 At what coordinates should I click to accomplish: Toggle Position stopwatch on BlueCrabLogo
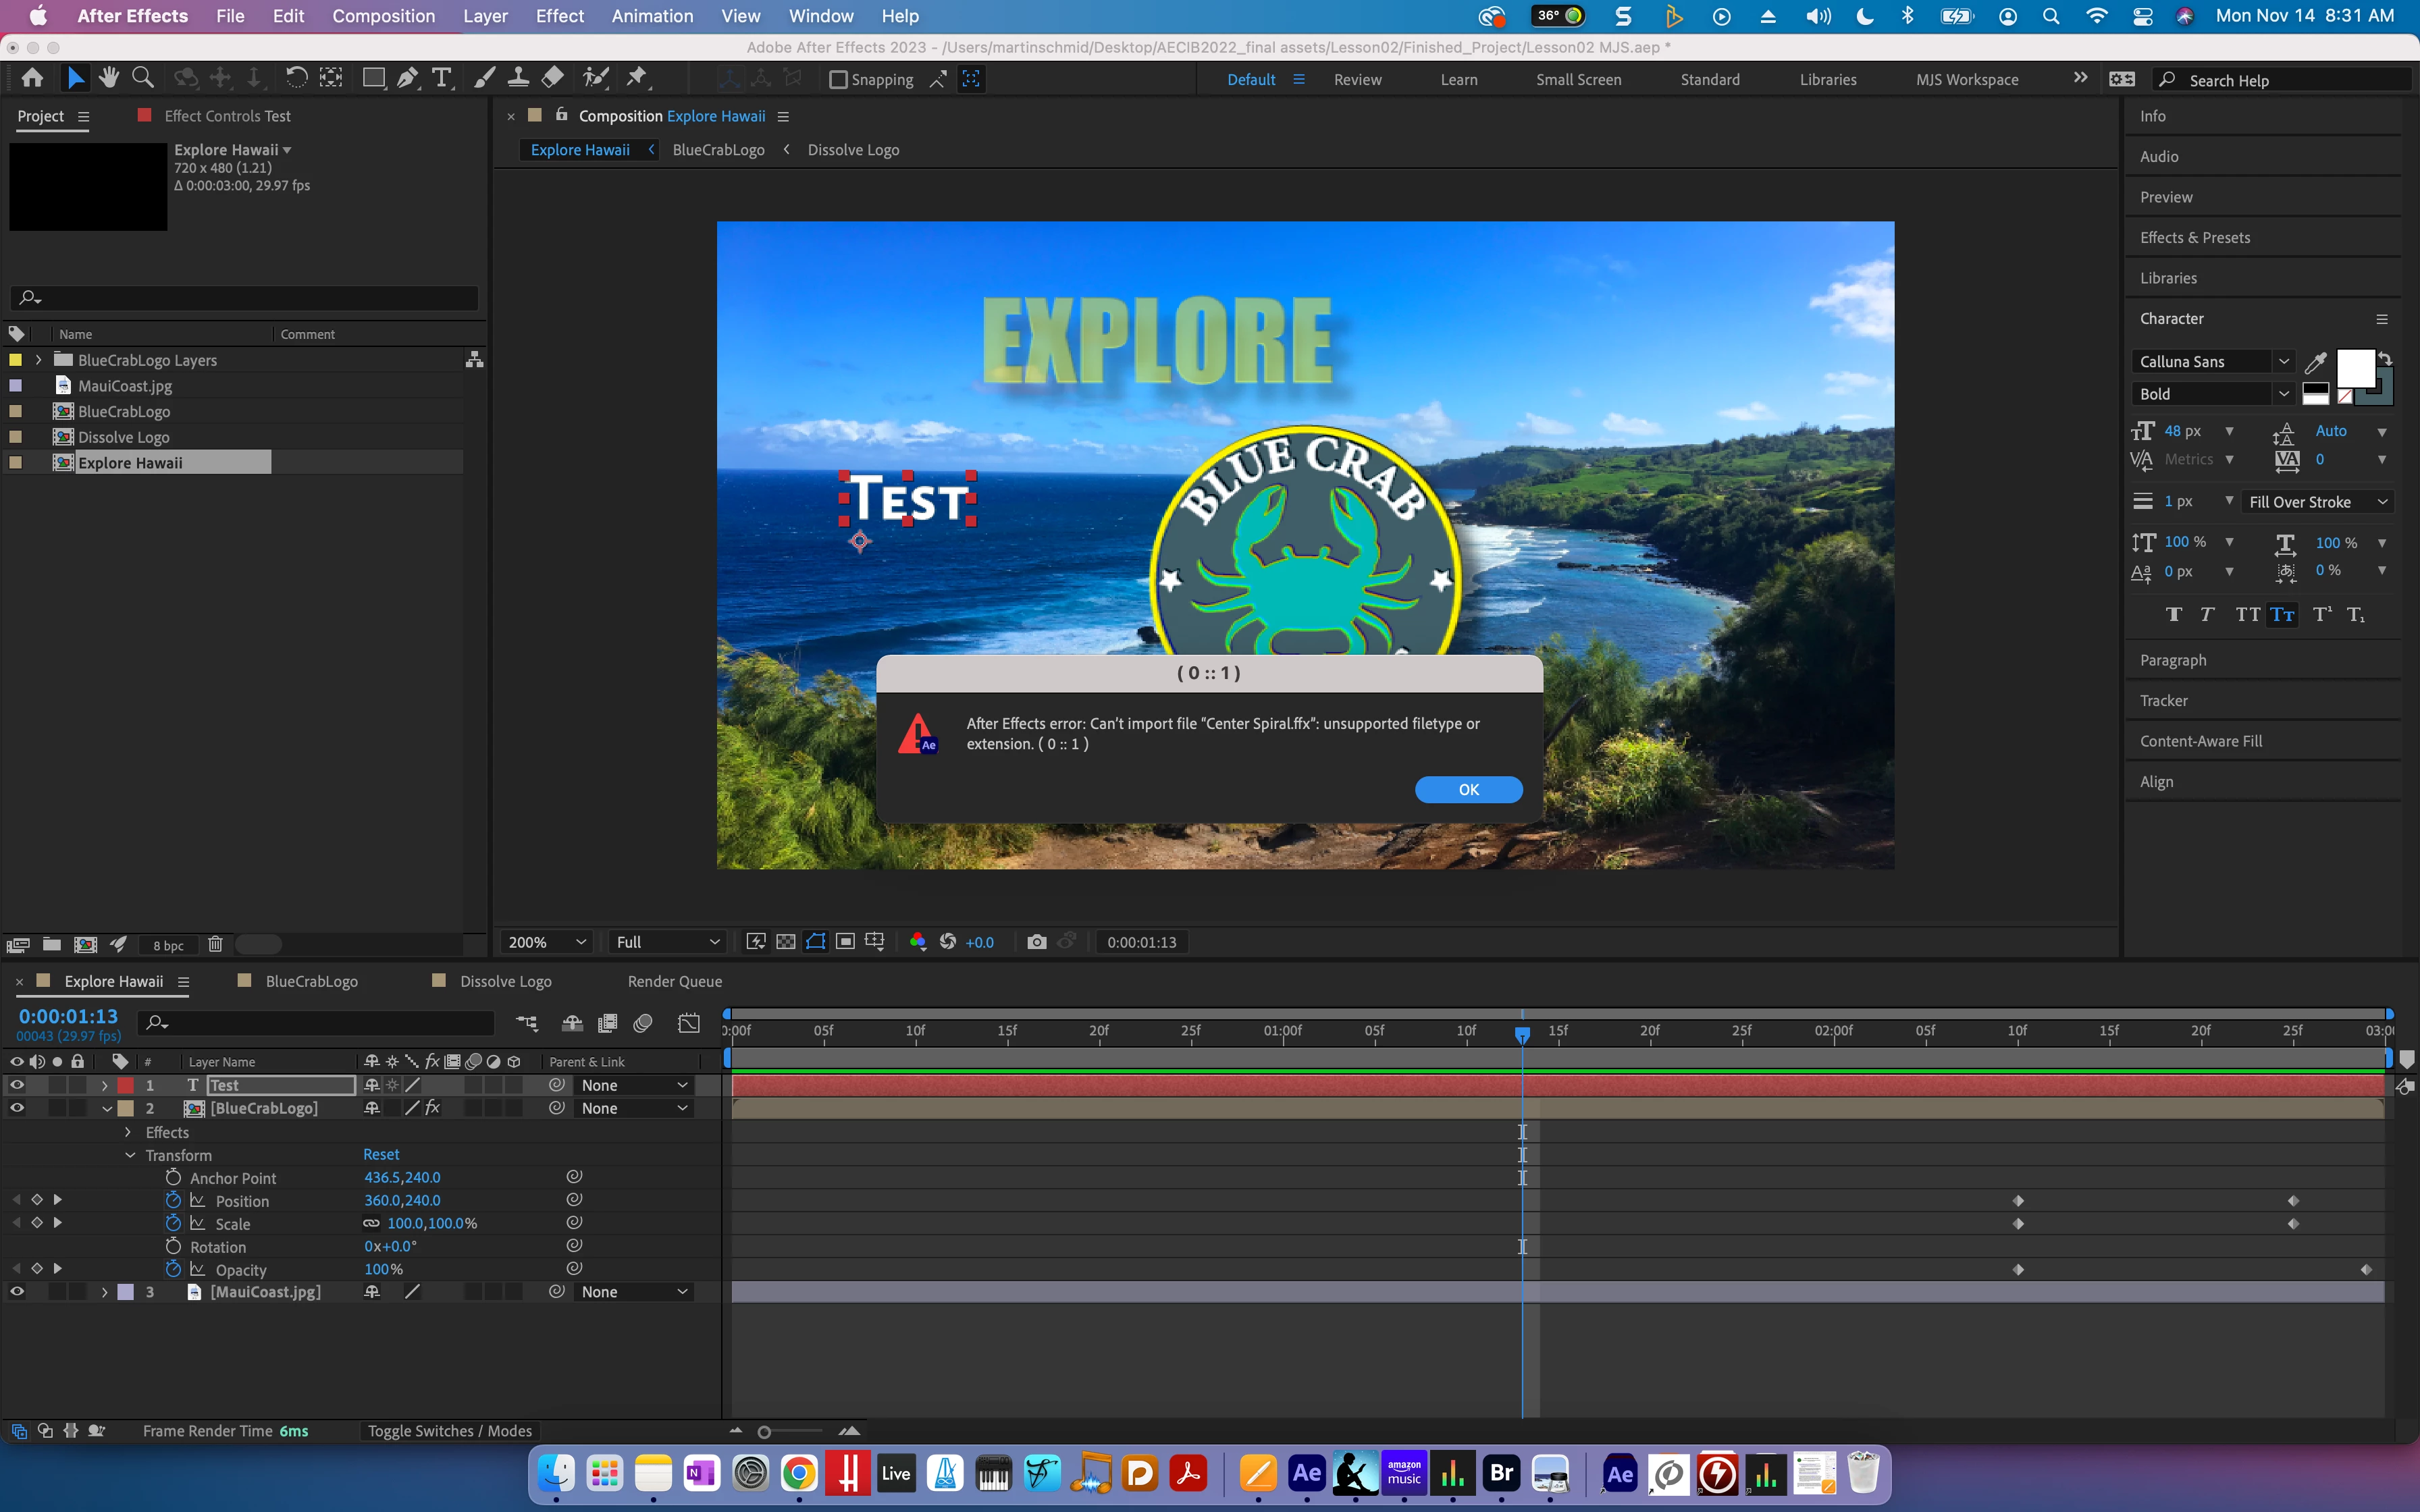[173, 1200]
